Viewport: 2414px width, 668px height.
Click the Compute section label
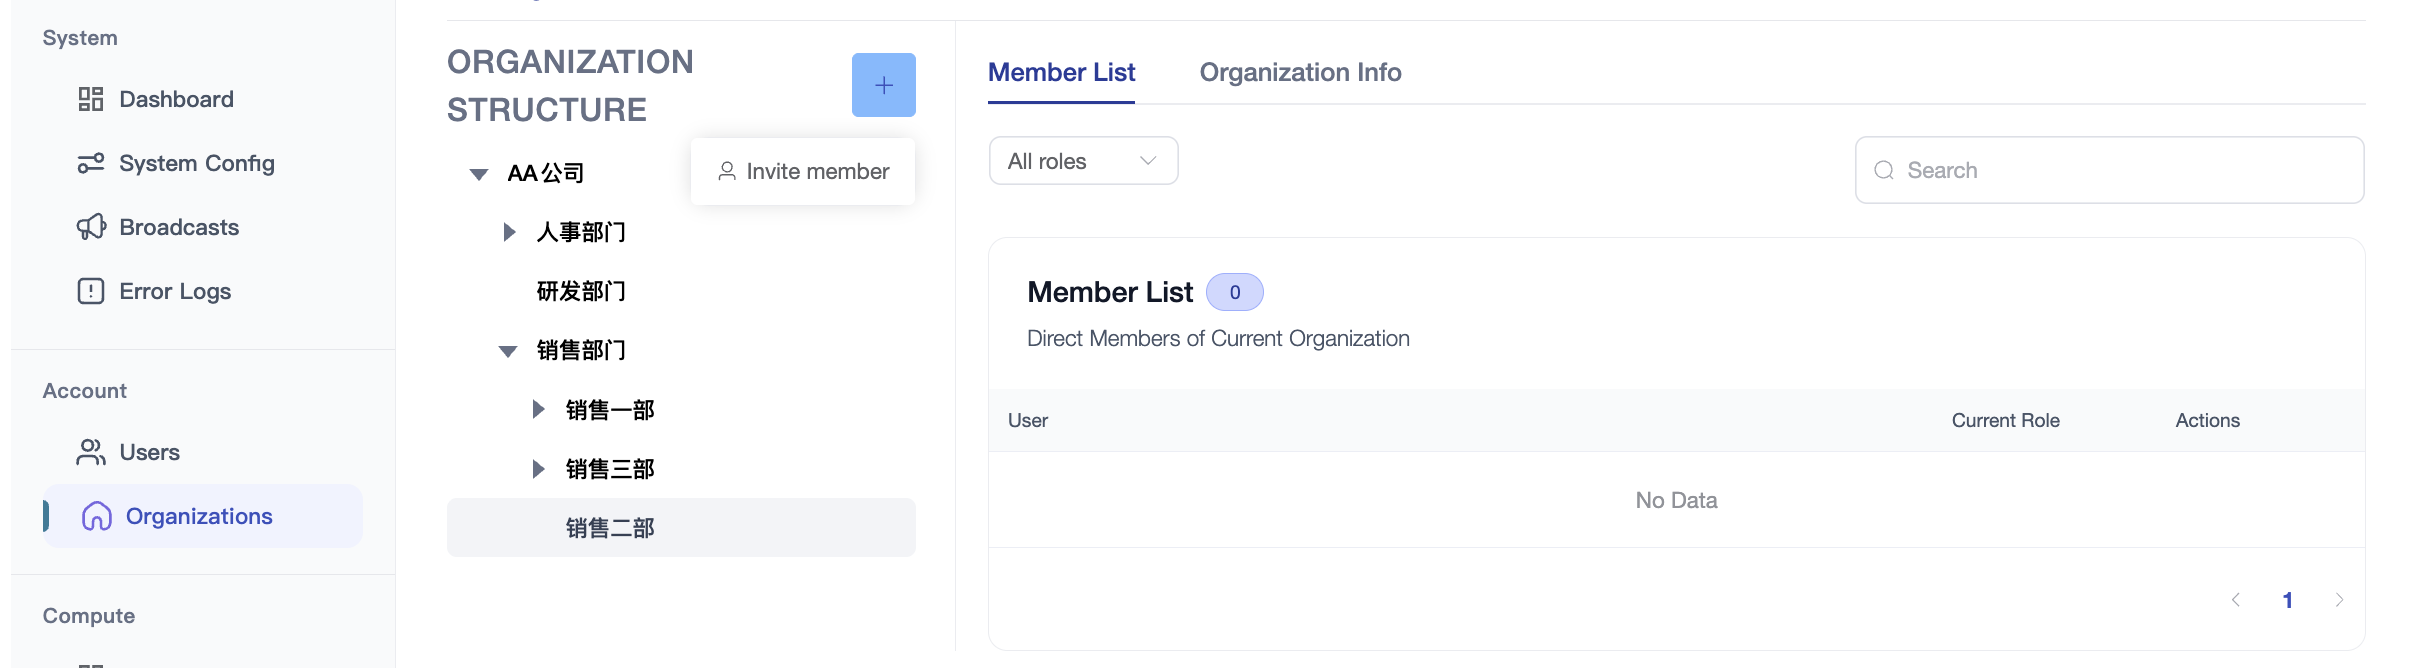89,616
